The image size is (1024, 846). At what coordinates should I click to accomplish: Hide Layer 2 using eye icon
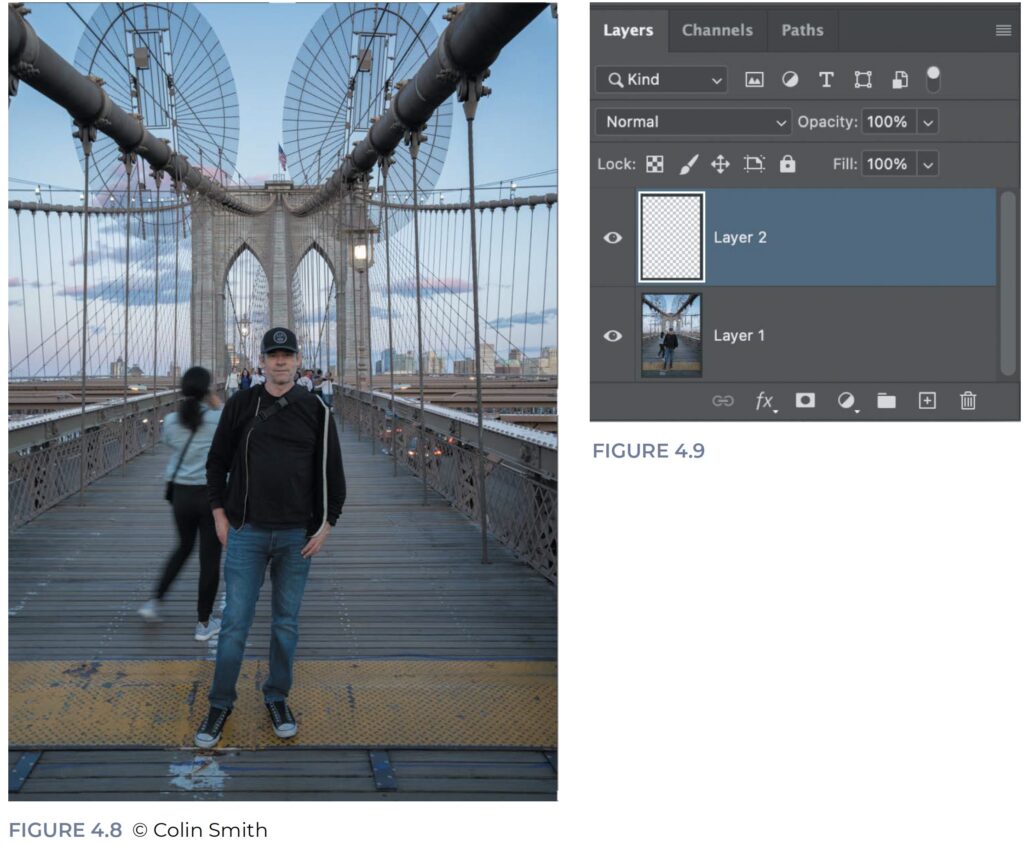tap(613, 238)
